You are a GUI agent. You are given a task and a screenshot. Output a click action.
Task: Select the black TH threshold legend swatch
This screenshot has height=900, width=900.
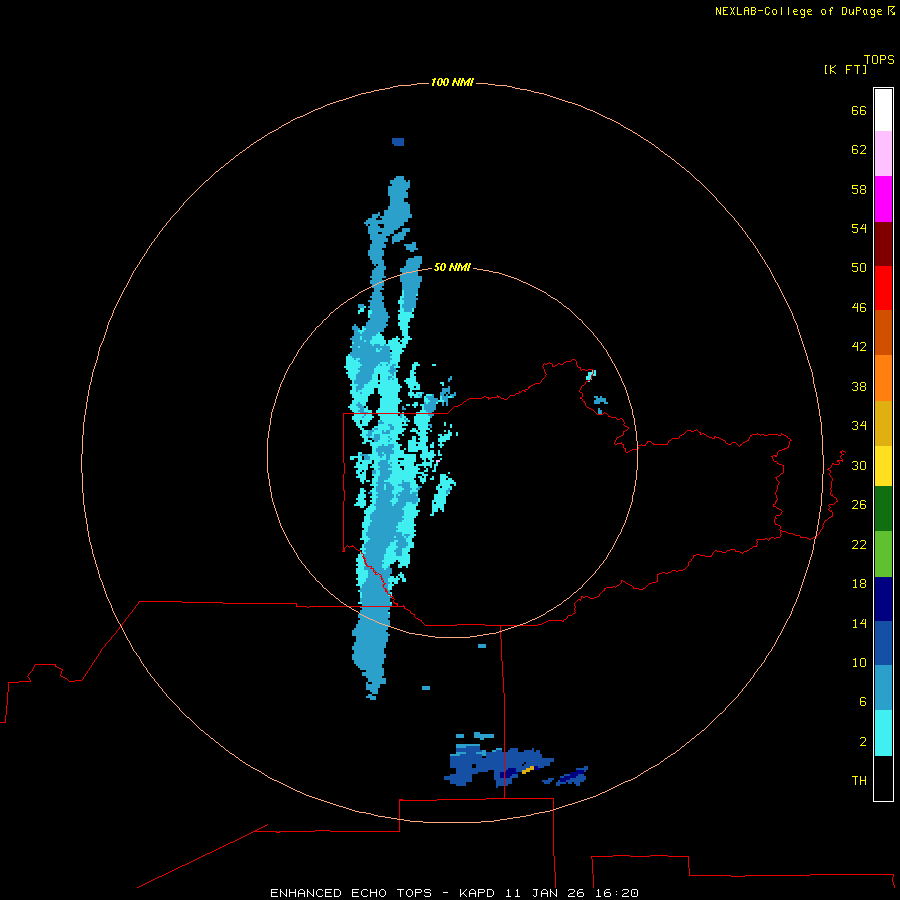(x=883, y=778)
